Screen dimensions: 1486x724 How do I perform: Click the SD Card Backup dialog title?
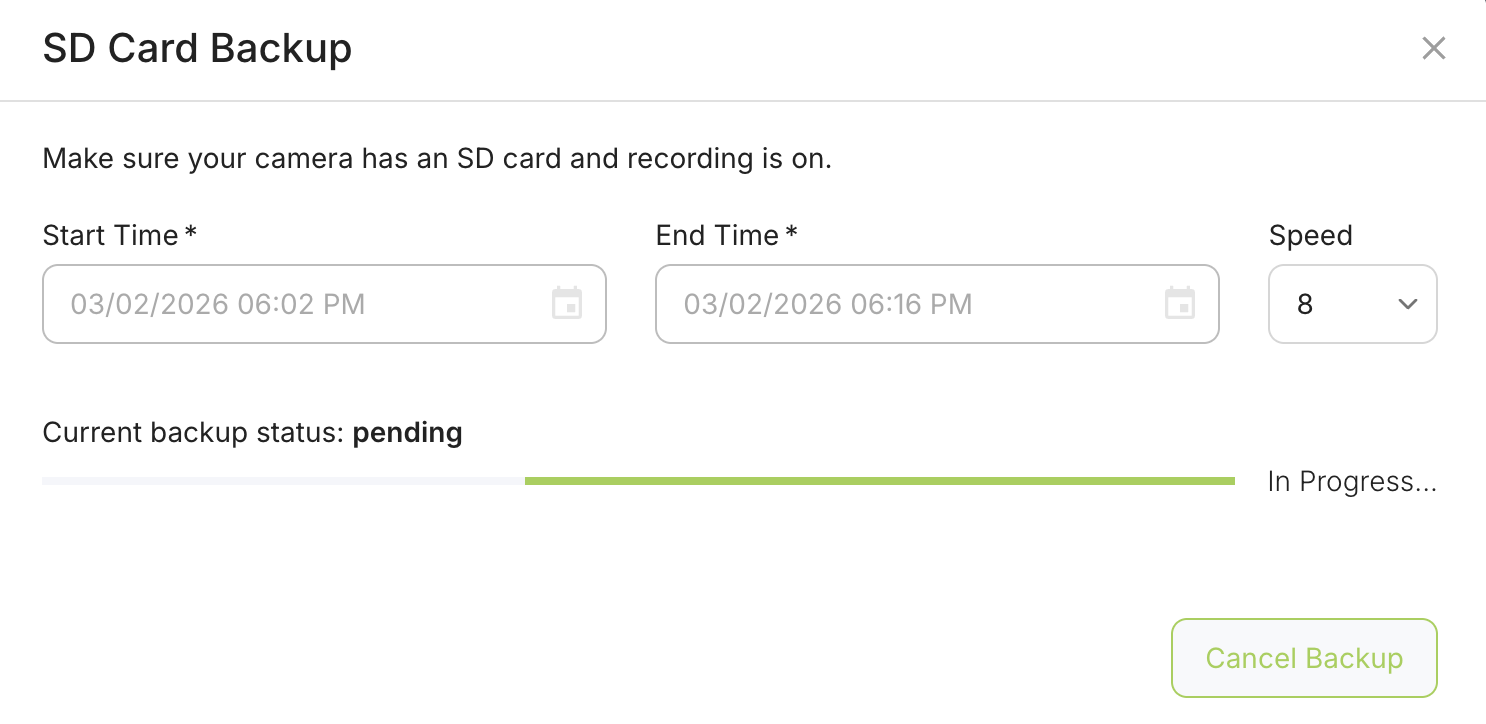tap(197, 48)
